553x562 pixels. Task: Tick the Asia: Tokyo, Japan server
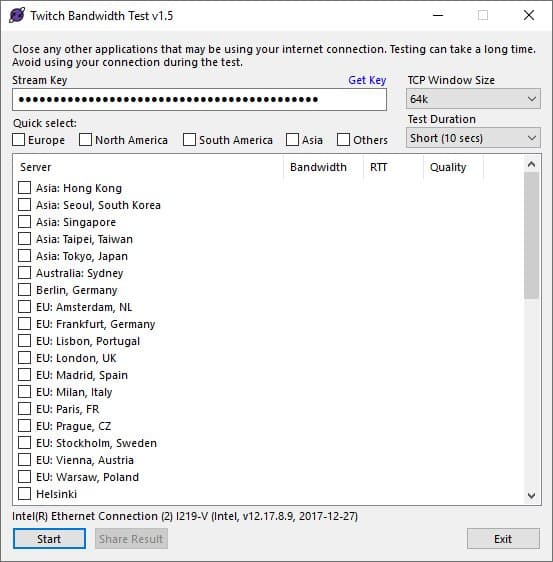point(24,256)
